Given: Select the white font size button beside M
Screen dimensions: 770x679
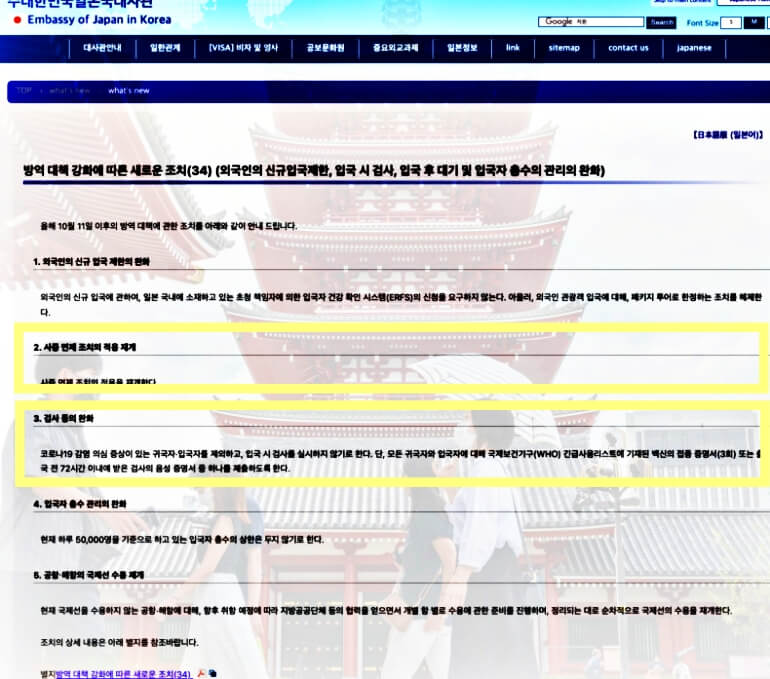Looking at the screenshot, I should pyautogui.click(x=731, y=23).
